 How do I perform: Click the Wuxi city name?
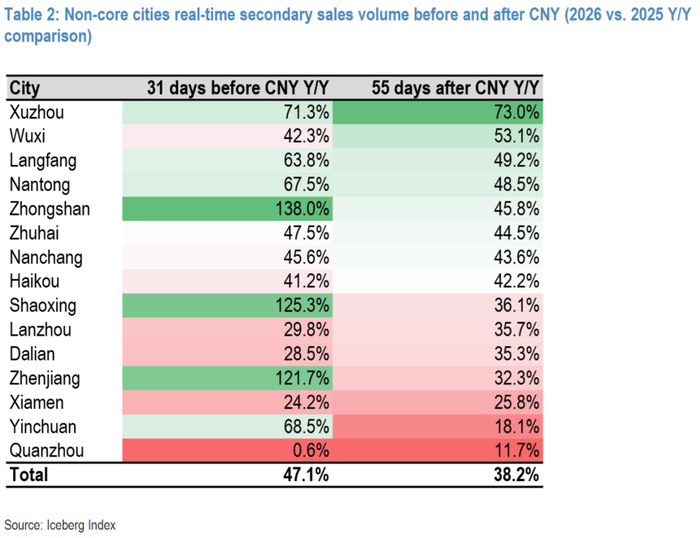click(x=27, y=136)
